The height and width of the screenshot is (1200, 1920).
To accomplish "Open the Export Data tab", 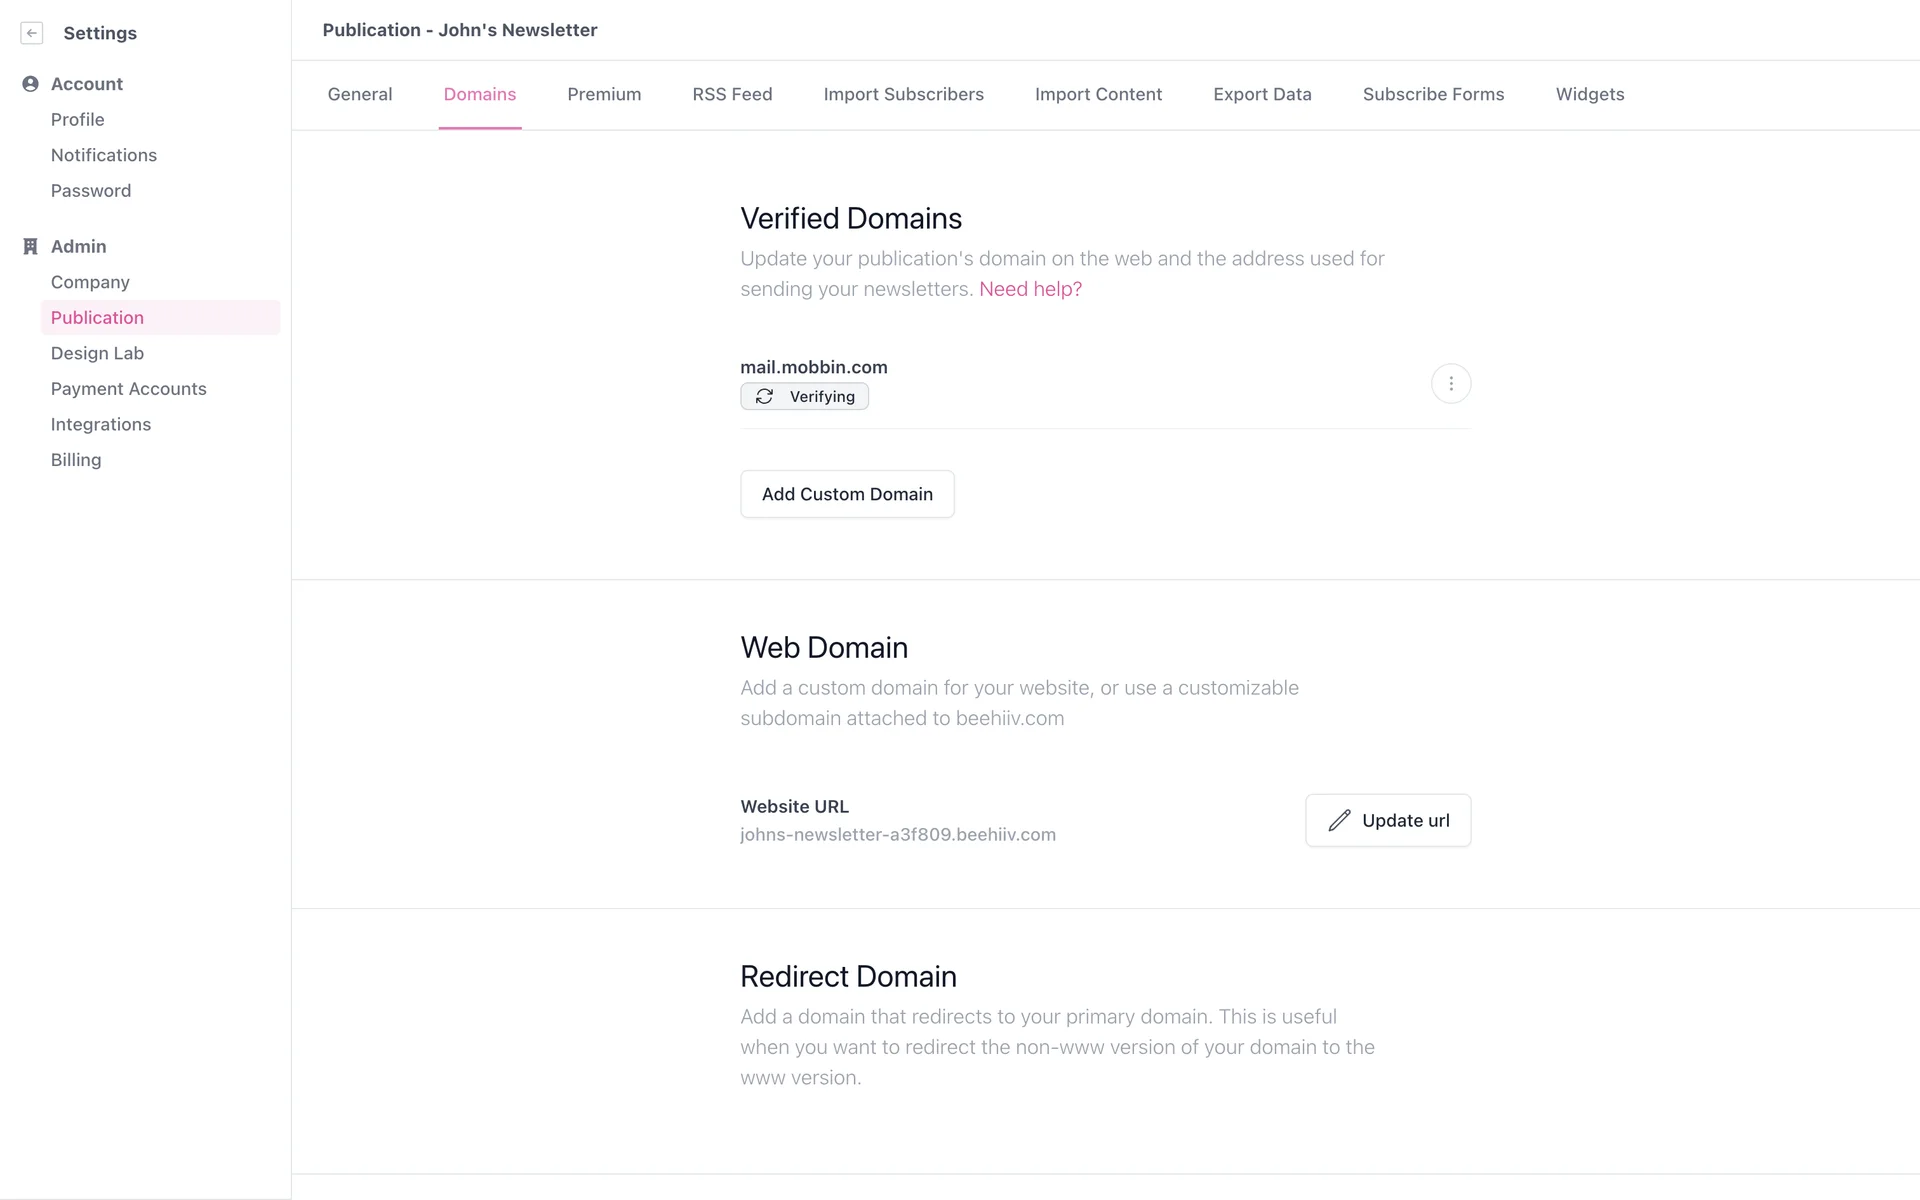I will [1262, 95].
